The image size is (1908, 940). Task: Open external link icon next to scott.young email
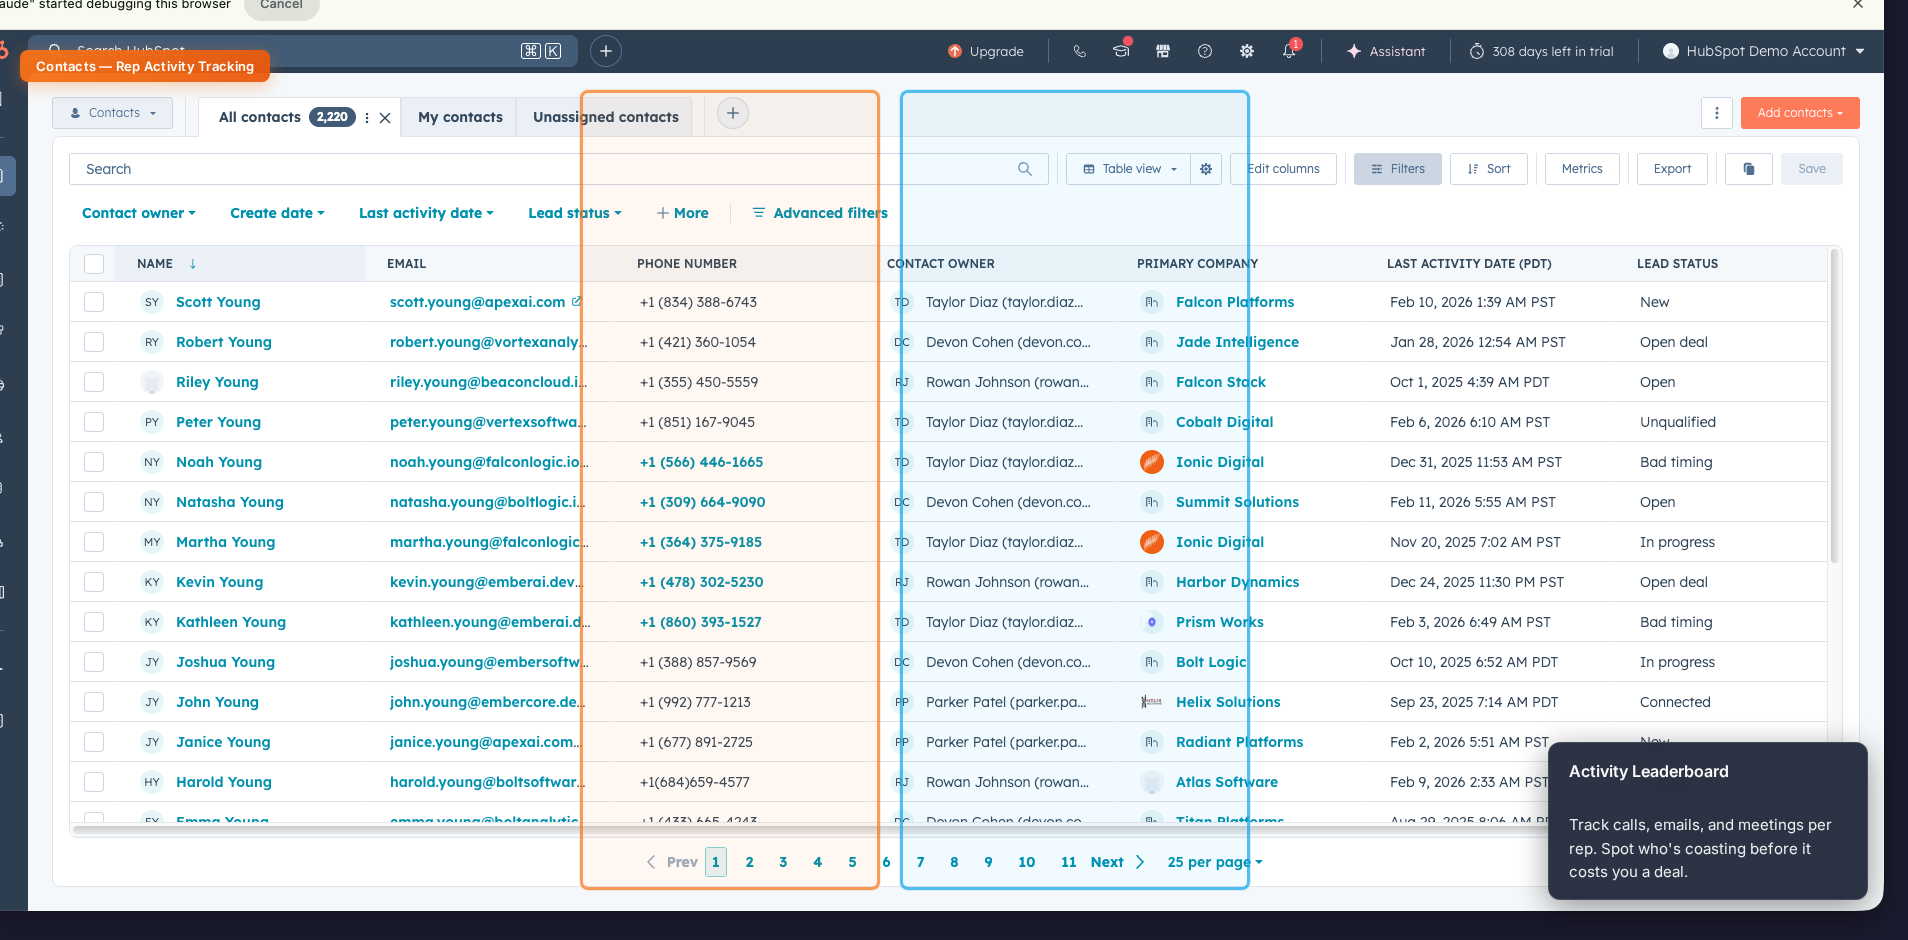coord(576,301)
